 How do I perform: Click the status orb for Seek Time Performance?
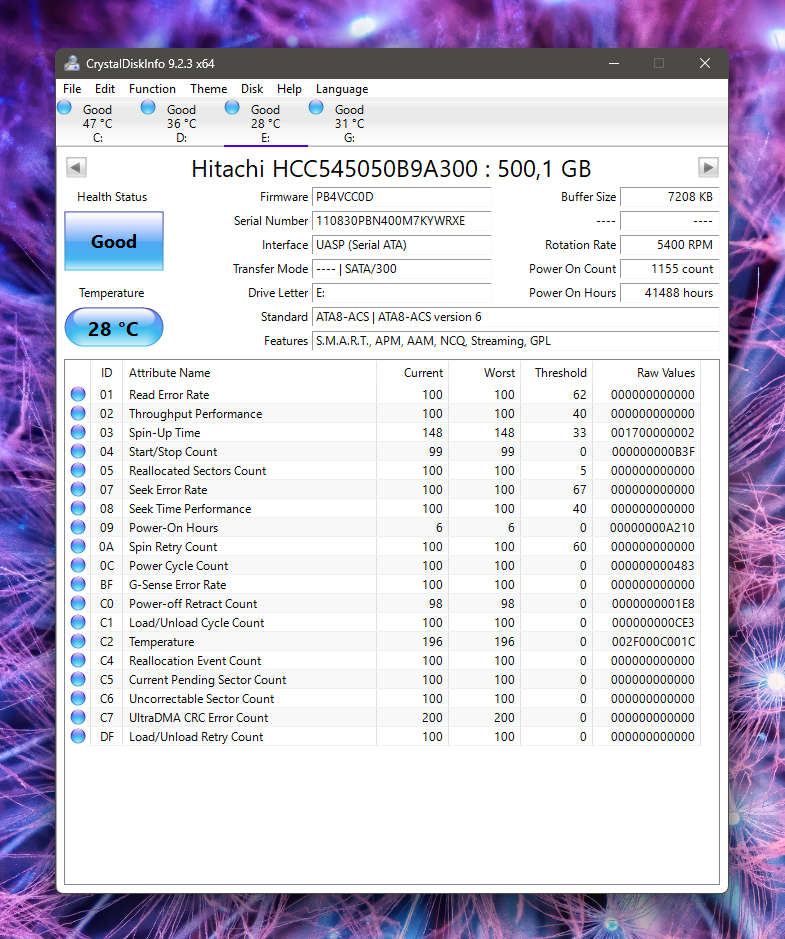pos(78,508)
